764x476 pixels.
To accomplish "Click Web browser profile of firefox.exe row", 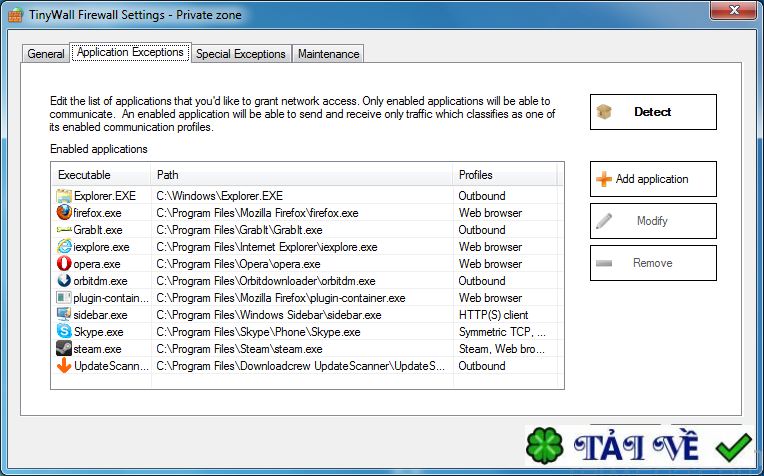I will 490,213.
